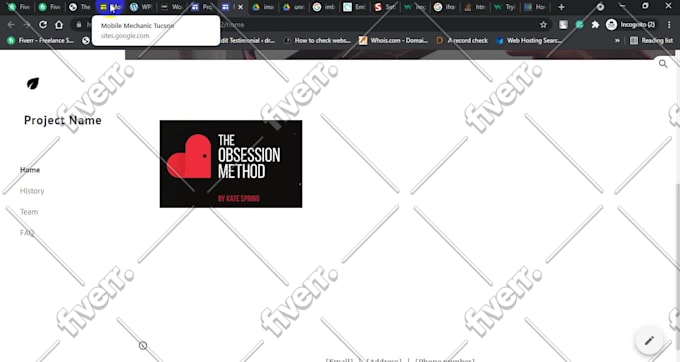
Task: Open Fiverr - Freelance bookmark
Action: click(41, 40)
